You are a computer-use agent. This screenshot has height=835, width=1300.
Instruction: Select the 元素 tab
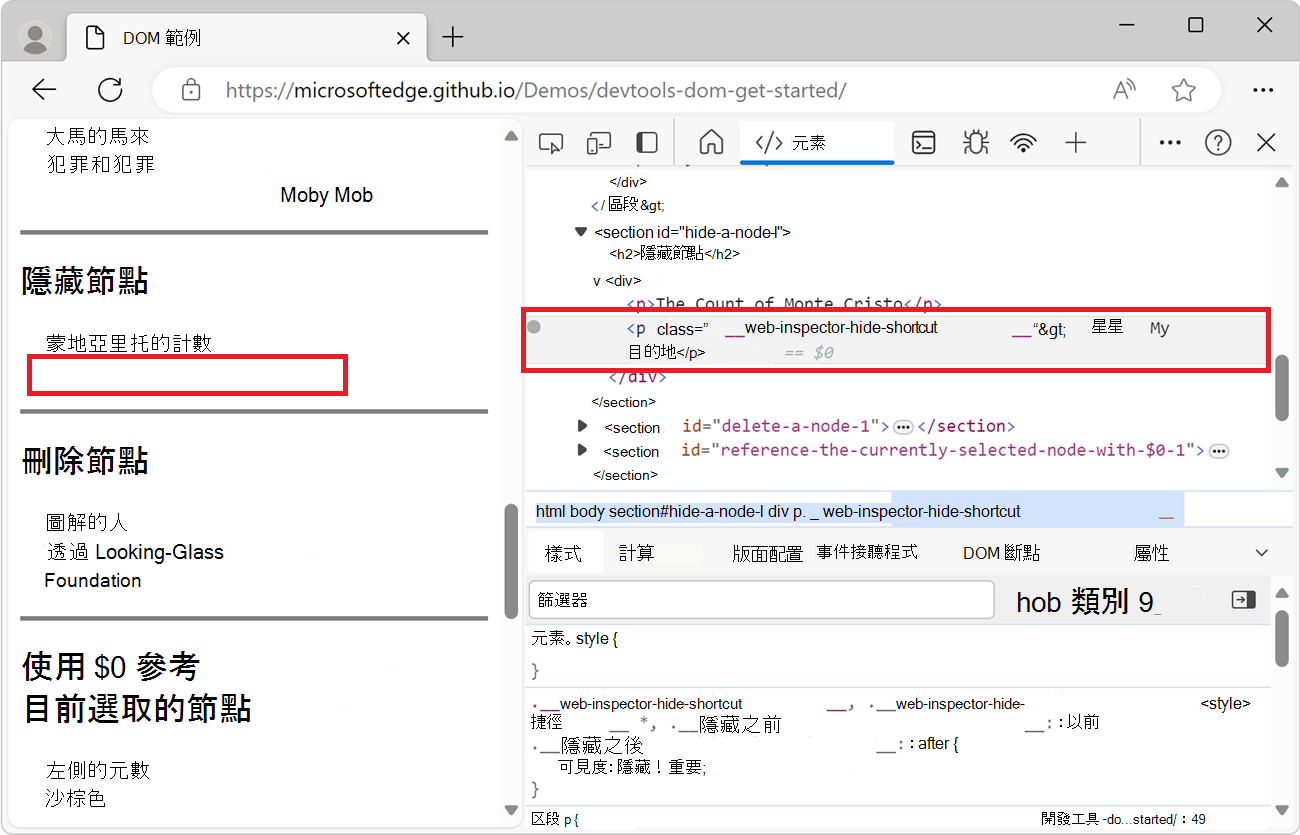pos(817,142)
